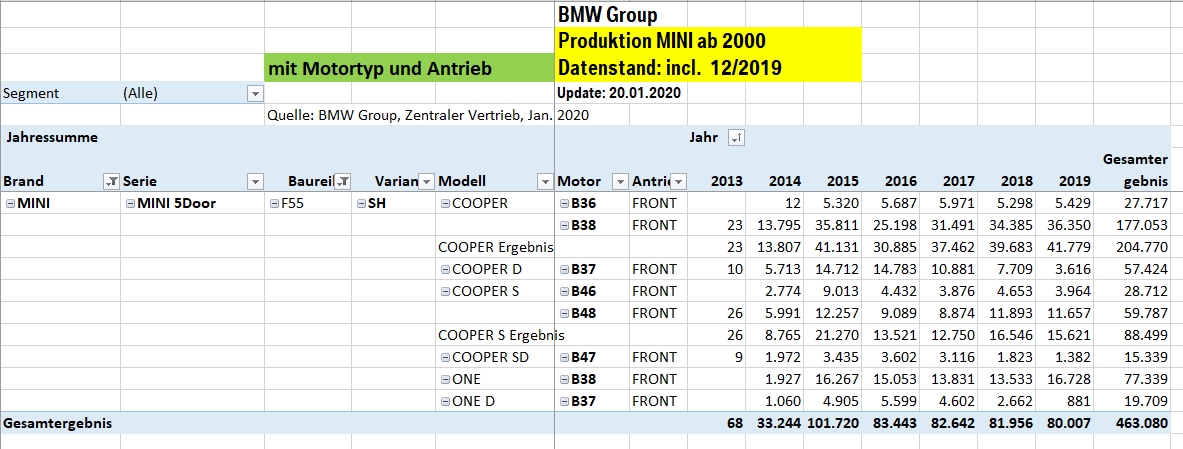The height and width of the screenshot is (449, 1183).
Task: Open the Jahr sort and filter button
Action: point(735,138)
